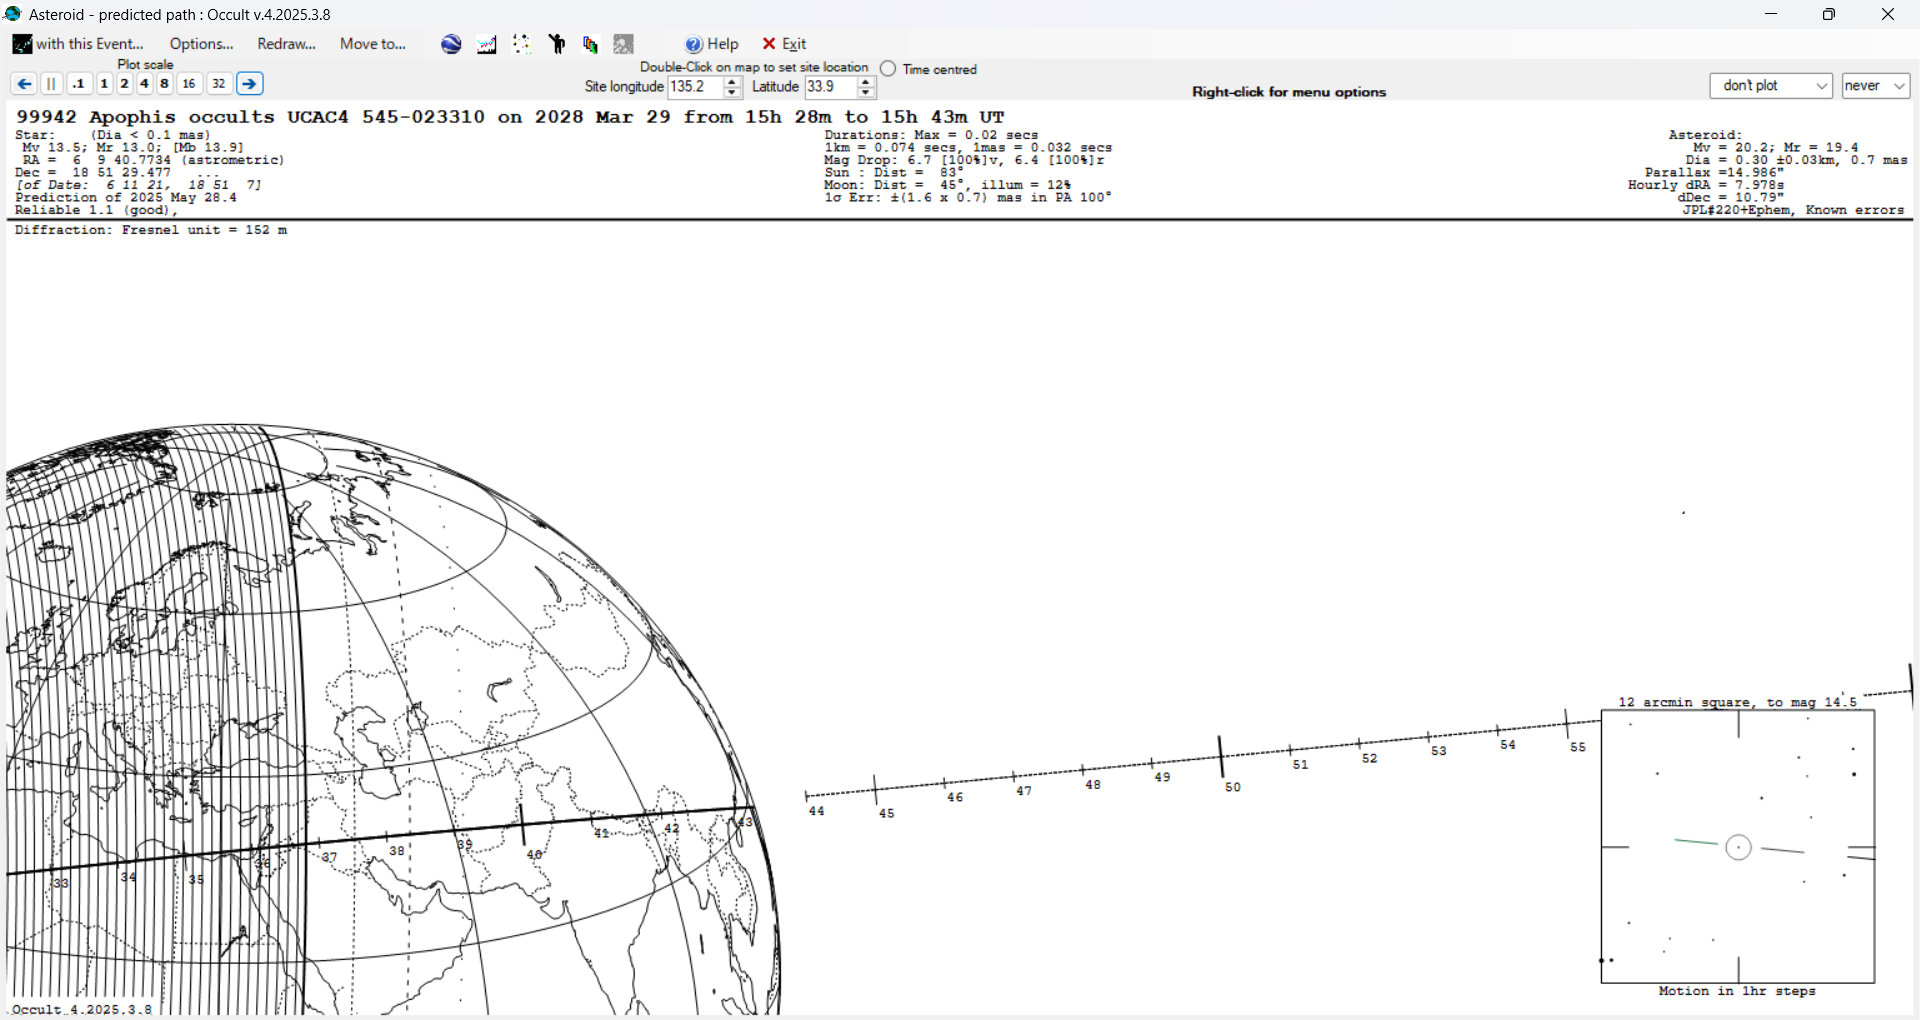
Task: Click the previous event left arrow
Action: coord(24,84)
